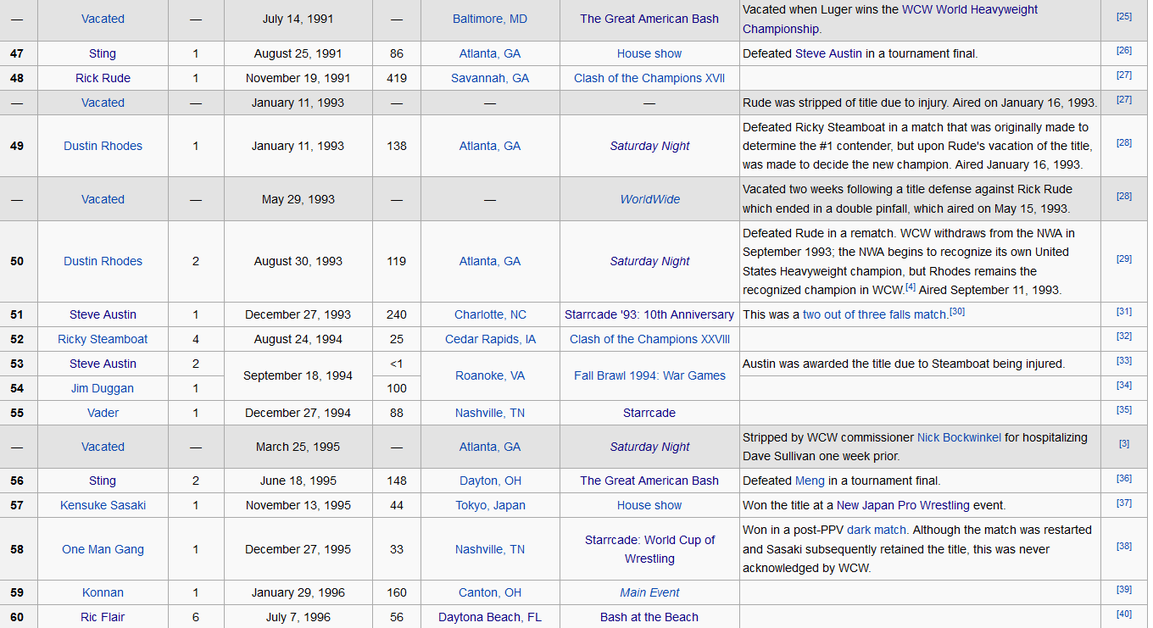Image resolution: width=1153 pixels, height=628 pixels.
Task: Open the New Japan Pro Wrestling link
Action: point(903,506)
